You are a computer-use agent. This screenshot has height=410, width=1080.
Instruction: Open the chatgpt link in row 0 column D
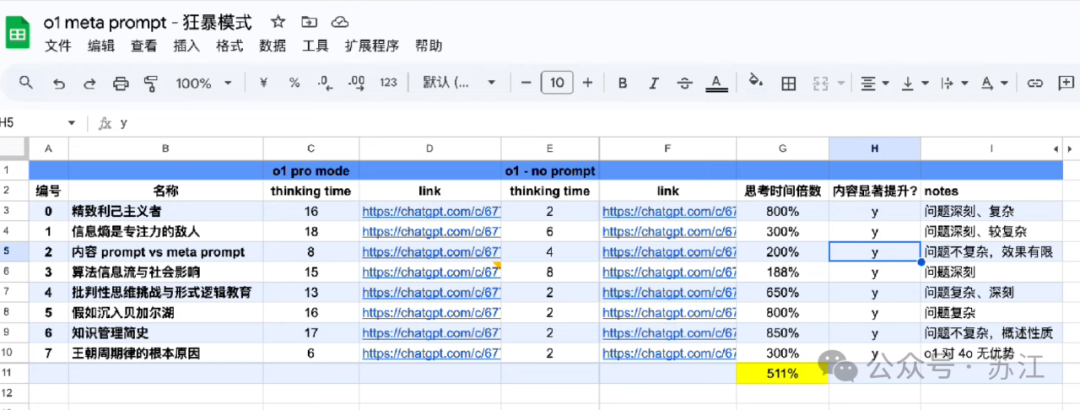pos(430,211)
